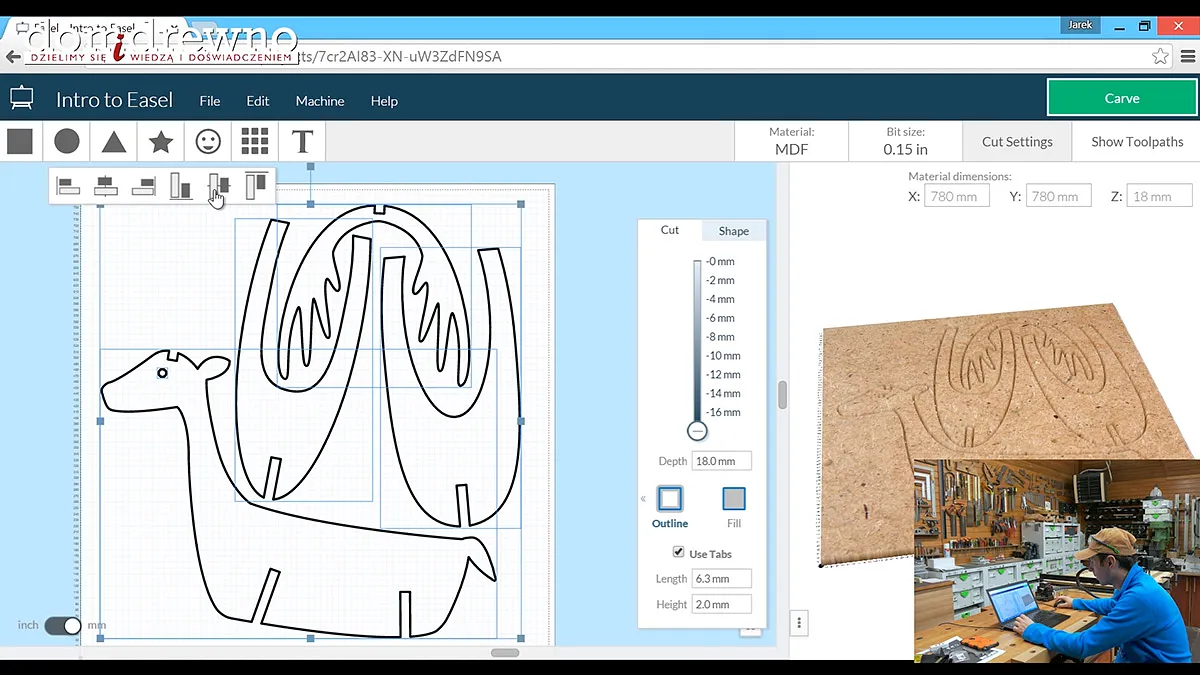Open the smiley icon library
This screenshot has width=1200, height=675.
pos(208,141)
